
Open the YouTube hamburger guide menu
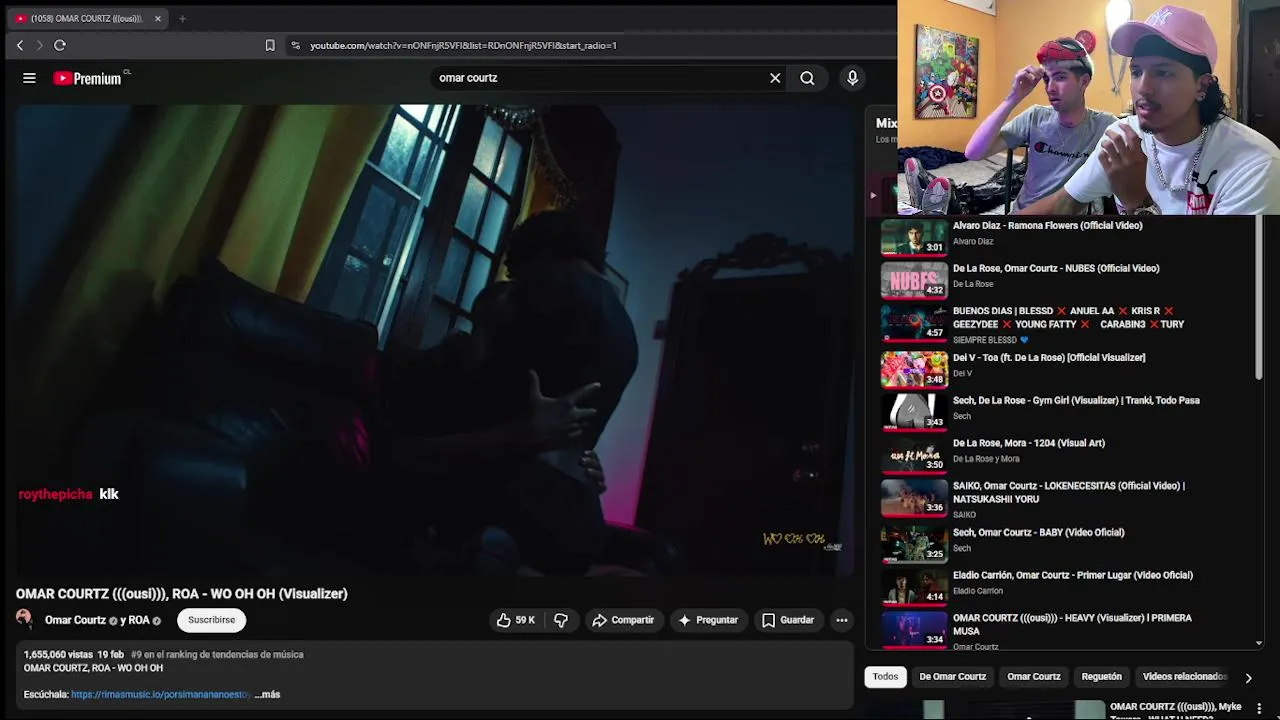coord(29,78)
